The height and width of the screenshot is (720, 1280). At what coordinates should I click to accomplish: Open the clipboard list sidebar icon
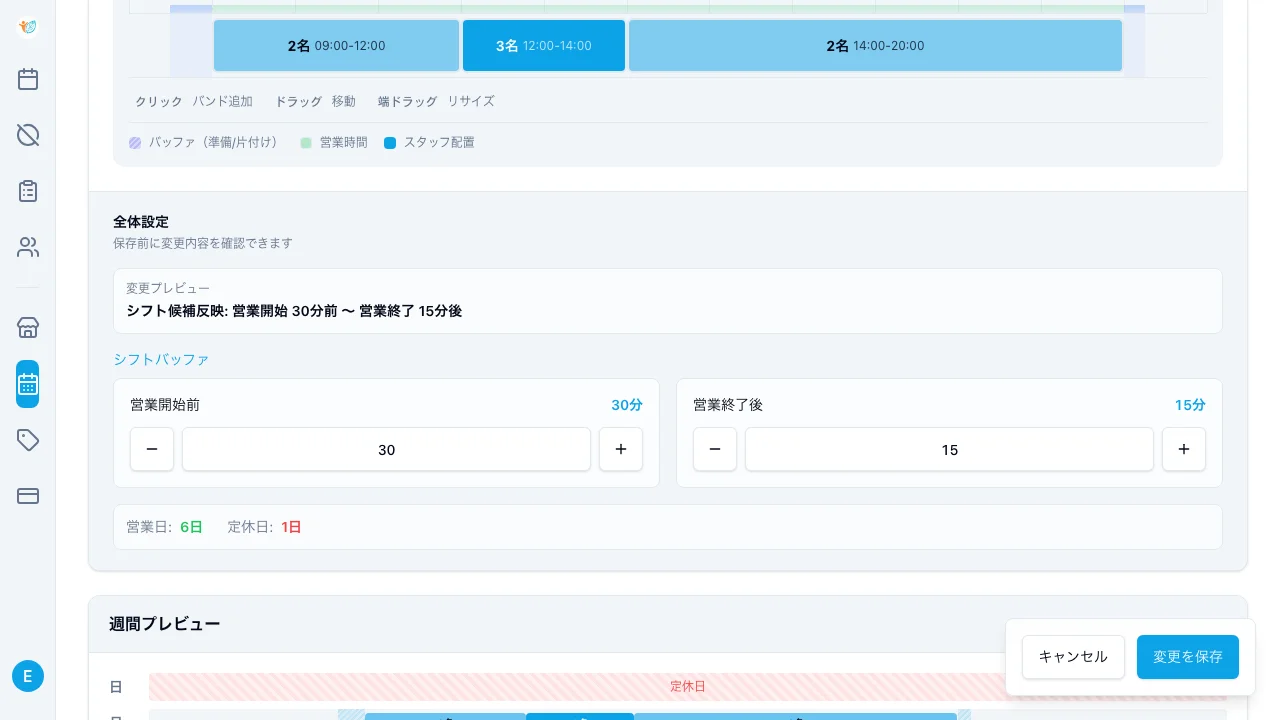click(28, 191)
